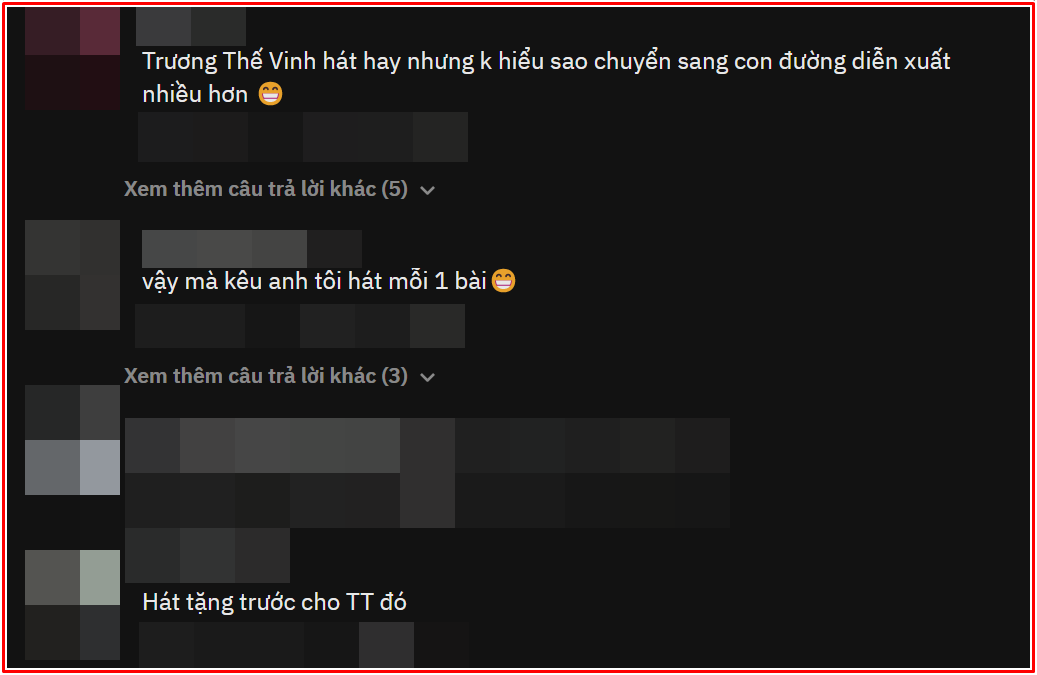Screen dimensions: 1037x675
Task: Click "Xem thêm câu trả lời khác (3)" link
Action: pyautogui.click(x=266, y=376)
